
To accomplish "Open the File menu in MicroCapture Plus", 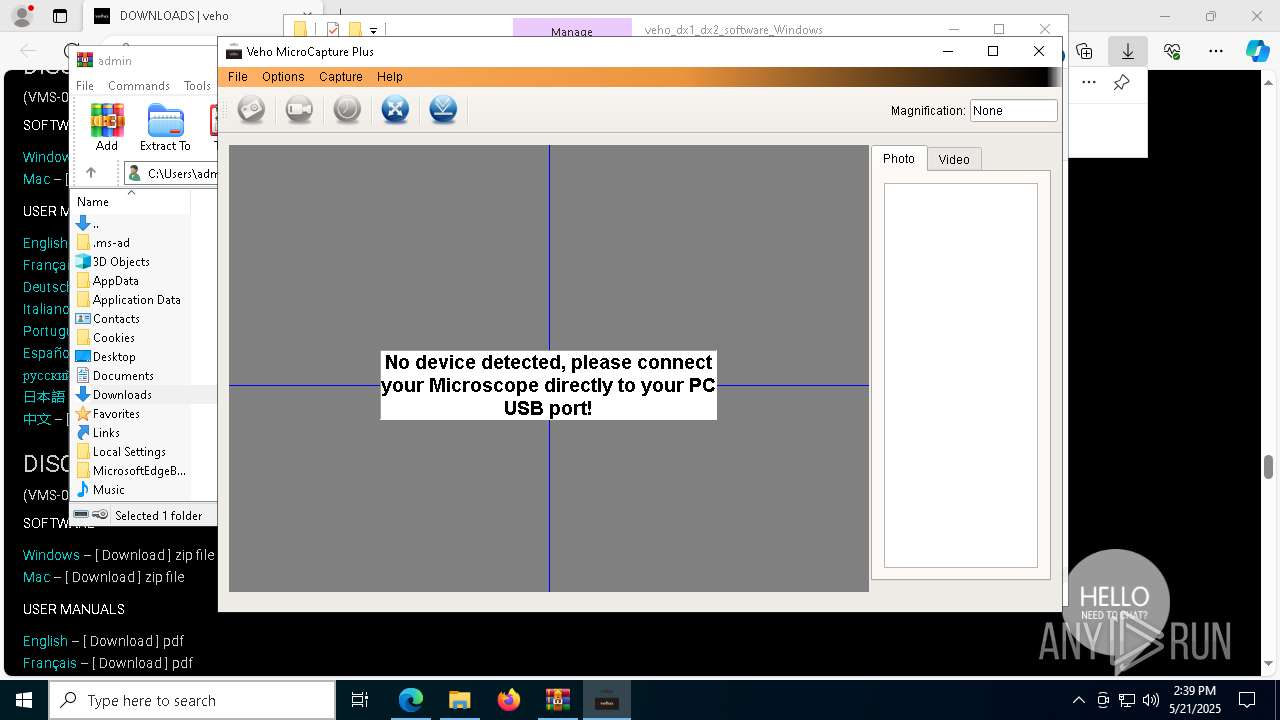I will point(237,77).
